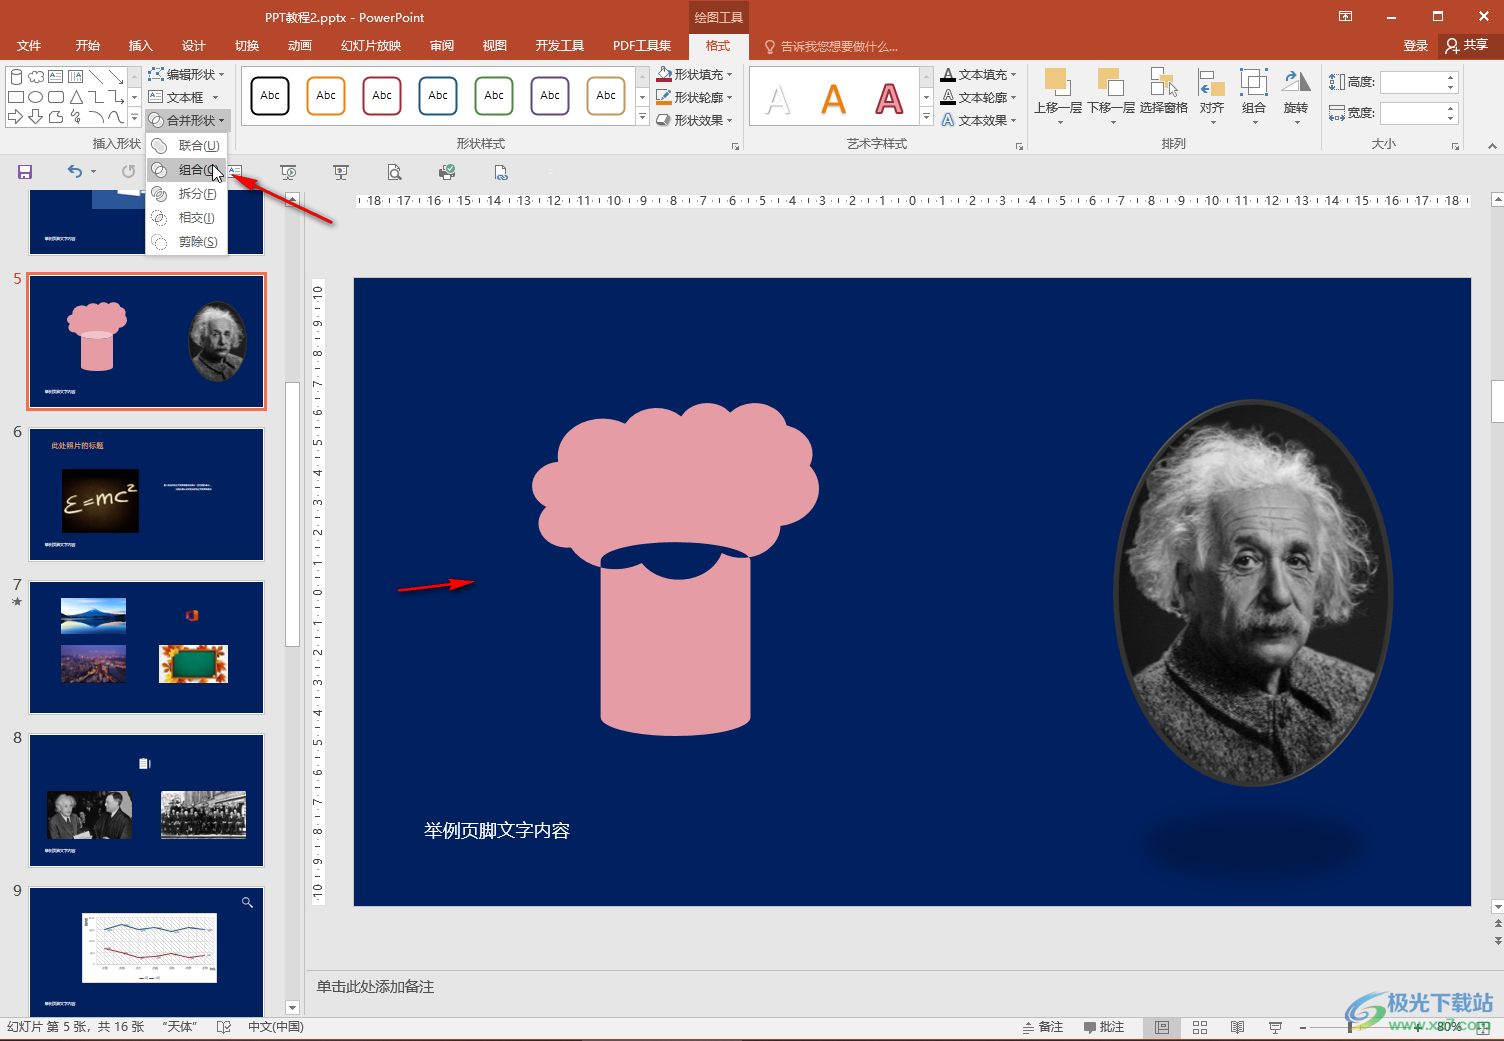Select slide 8 thumbnail with two photos
The image size is (1504, 1041).
point(146,801)
